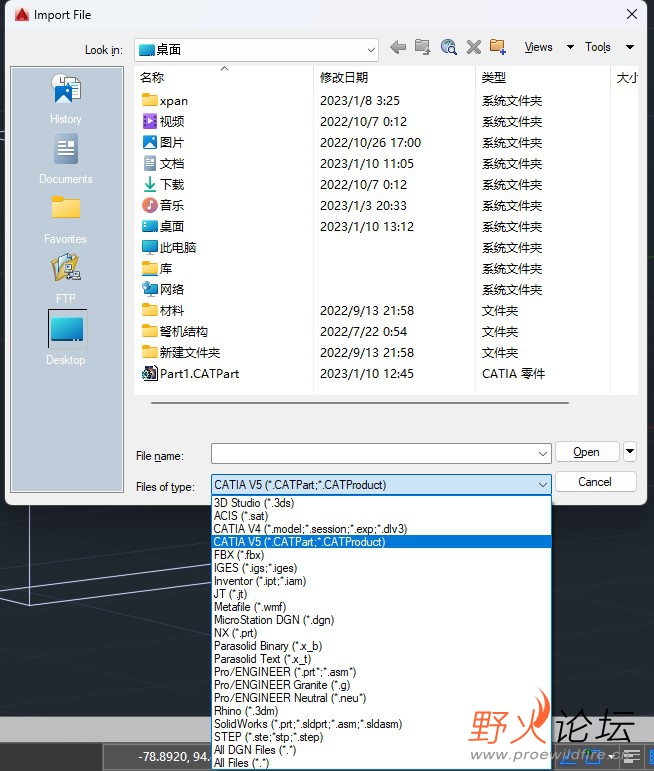
Task: Expand the Look in folder dropdown
Action: (371, 50)
